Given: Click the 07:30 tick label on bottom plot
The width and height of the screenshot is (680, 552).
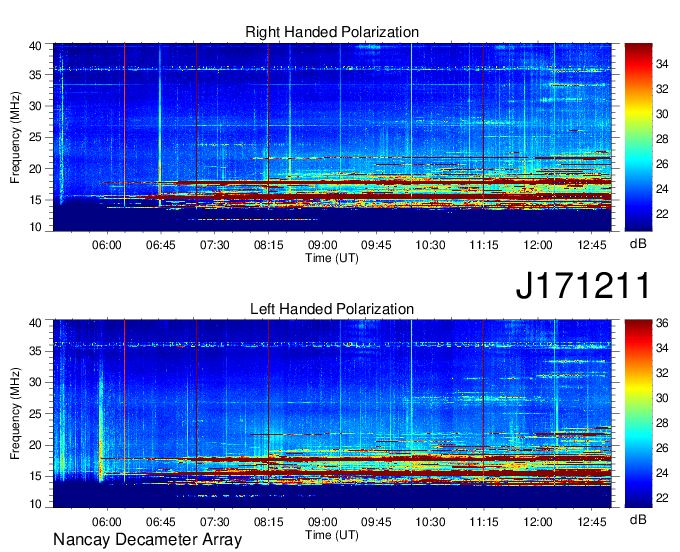Looking at the screenshot, I should point(214,522).
